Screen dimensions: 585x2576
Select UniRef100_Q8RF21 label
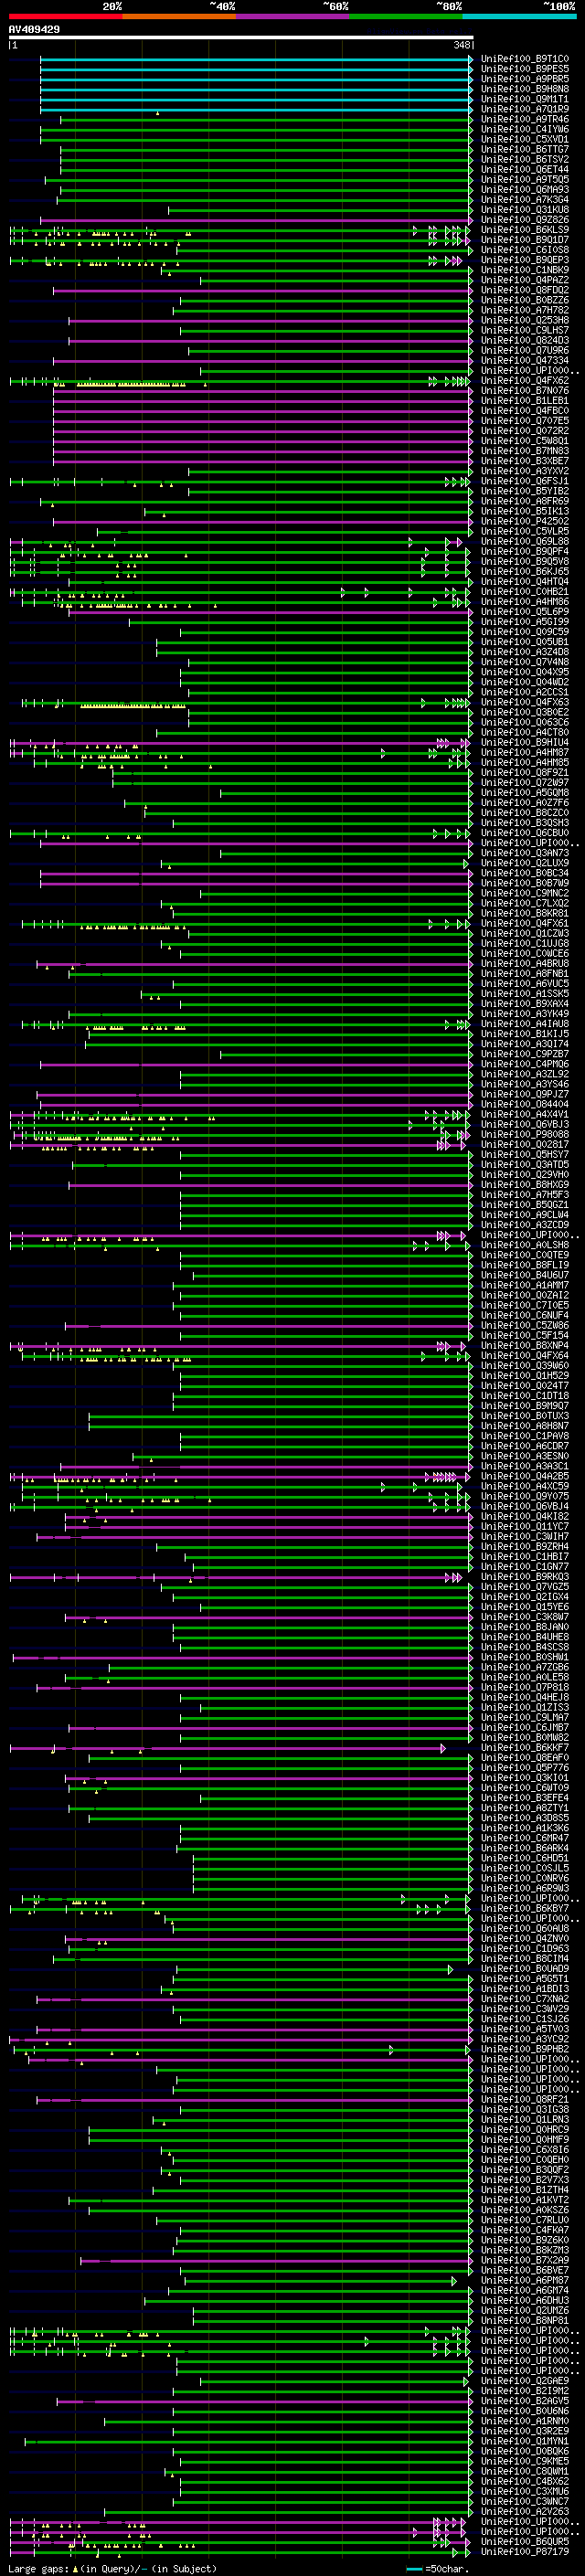525,2099
